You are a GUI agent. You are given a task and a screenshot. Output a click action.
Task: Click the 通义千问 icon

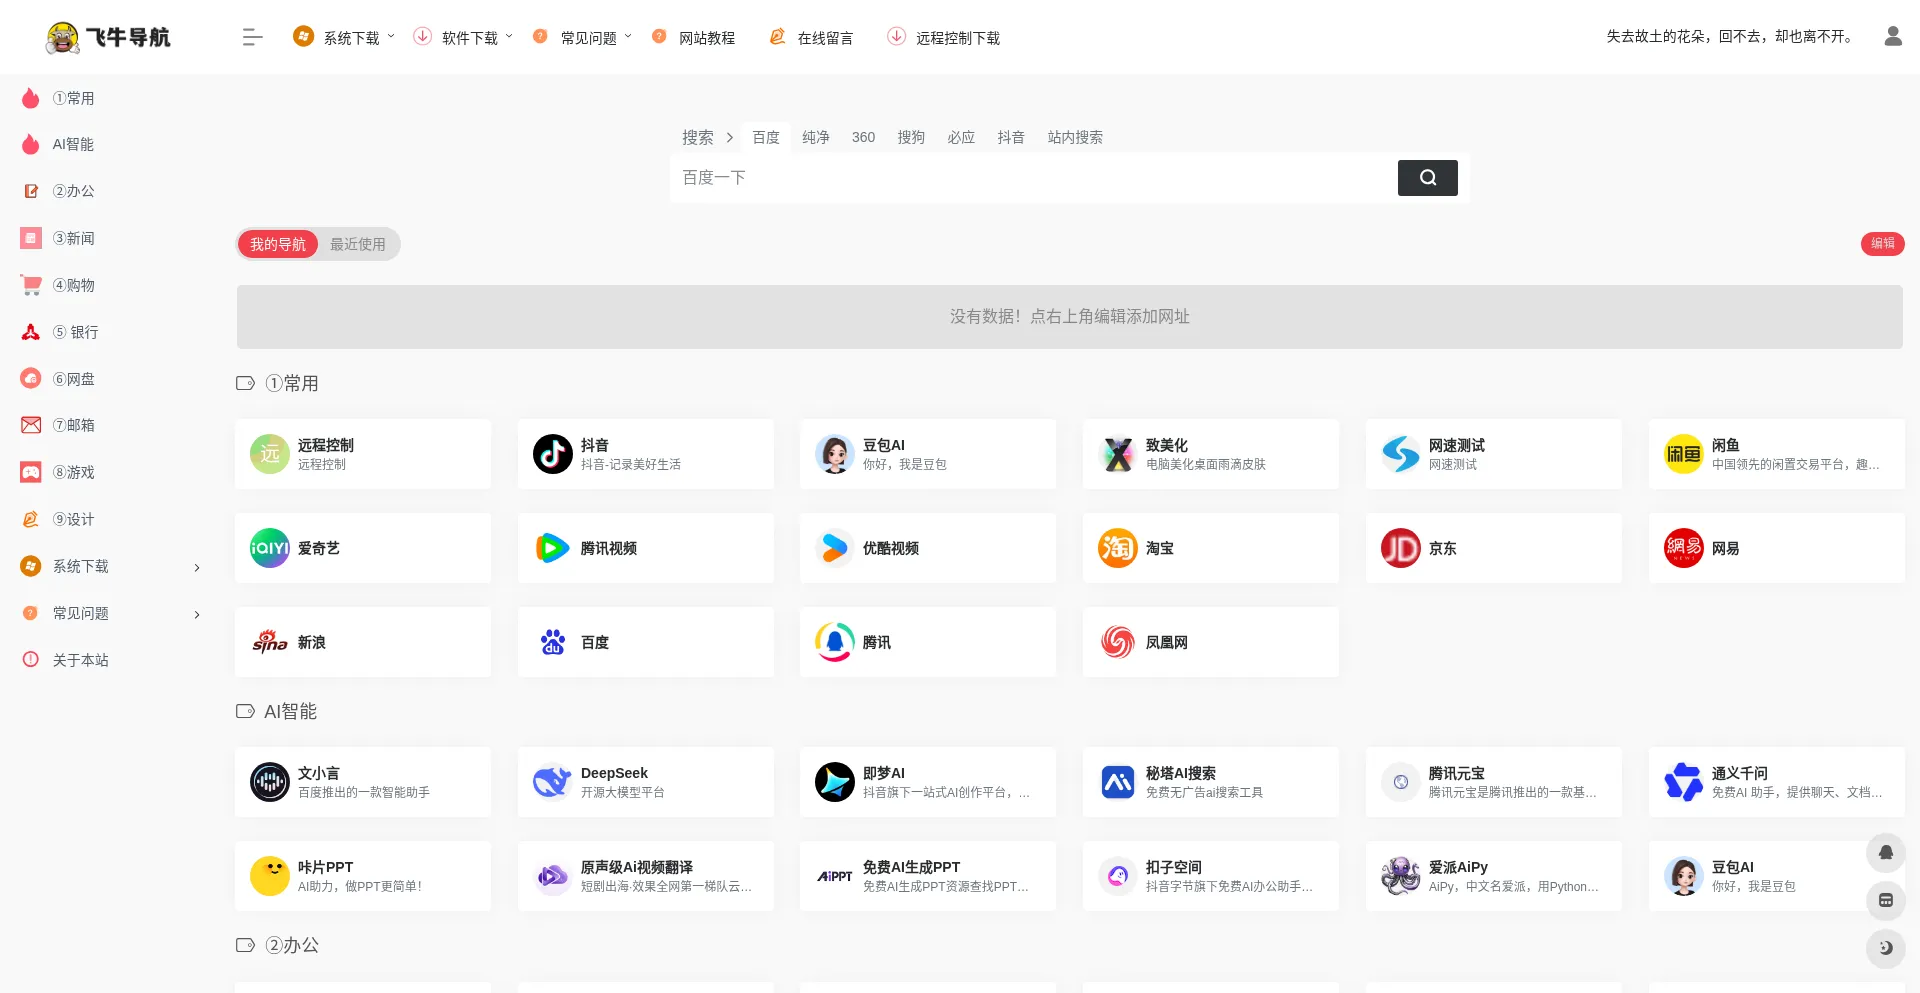point(1683,782)
